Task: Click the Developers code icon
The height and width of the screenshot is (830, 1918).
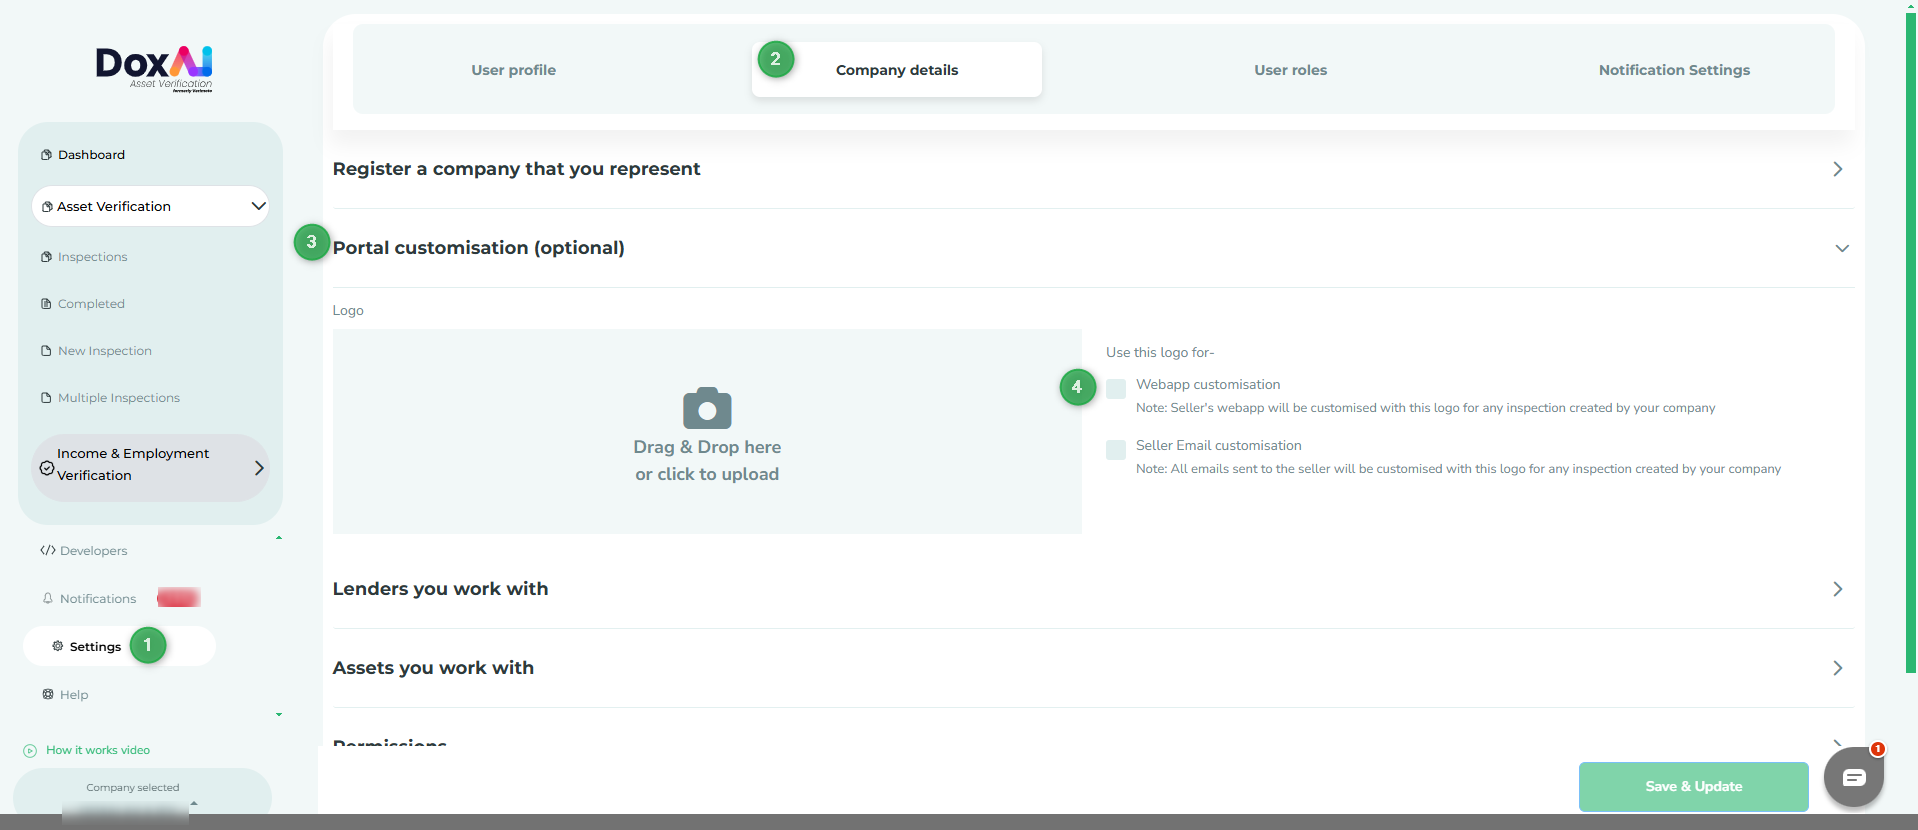Action: 47,550
